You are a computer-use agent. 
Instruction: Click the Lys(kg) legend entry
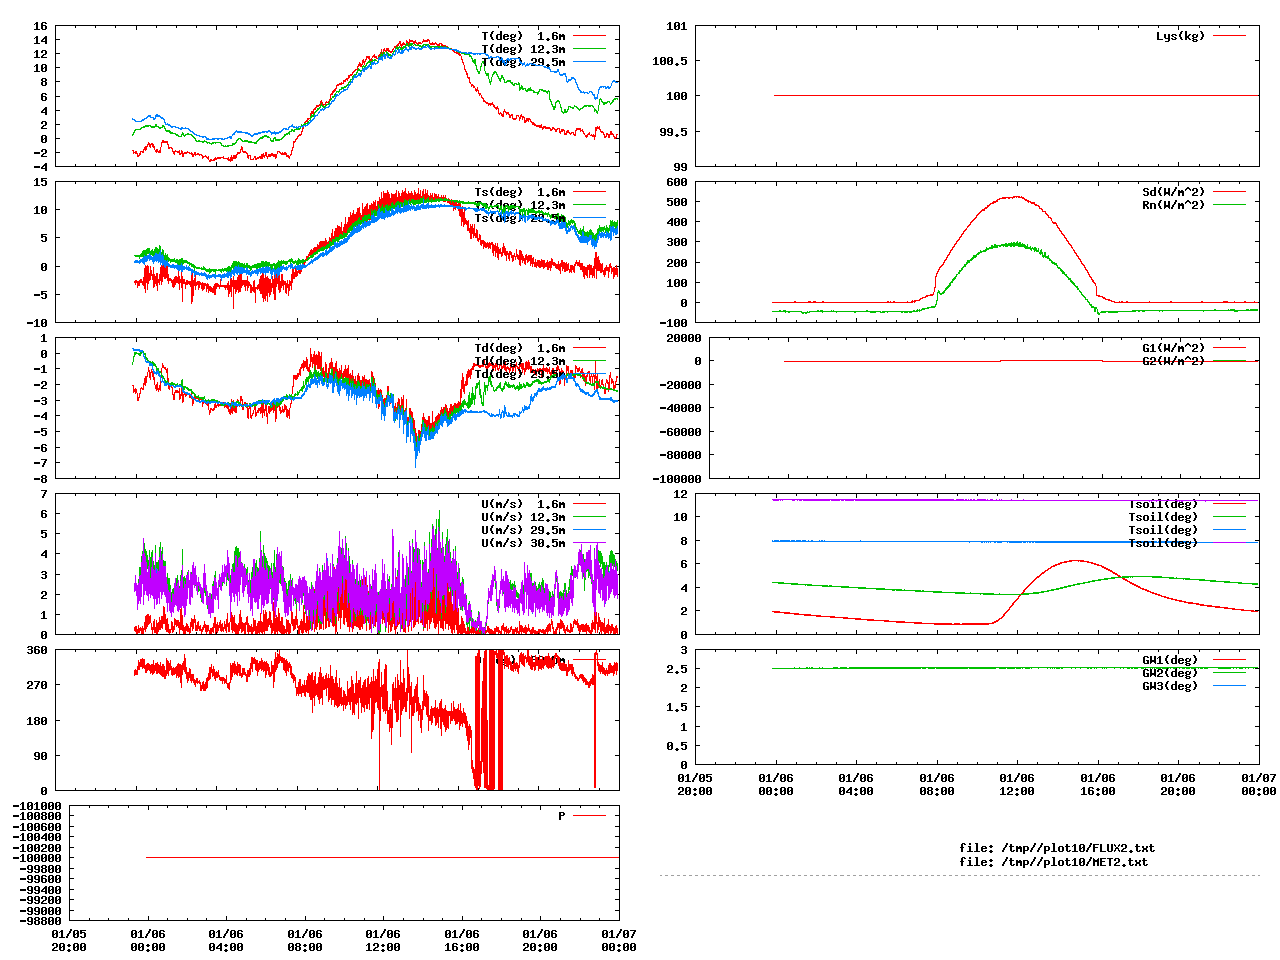(1180, 36)
